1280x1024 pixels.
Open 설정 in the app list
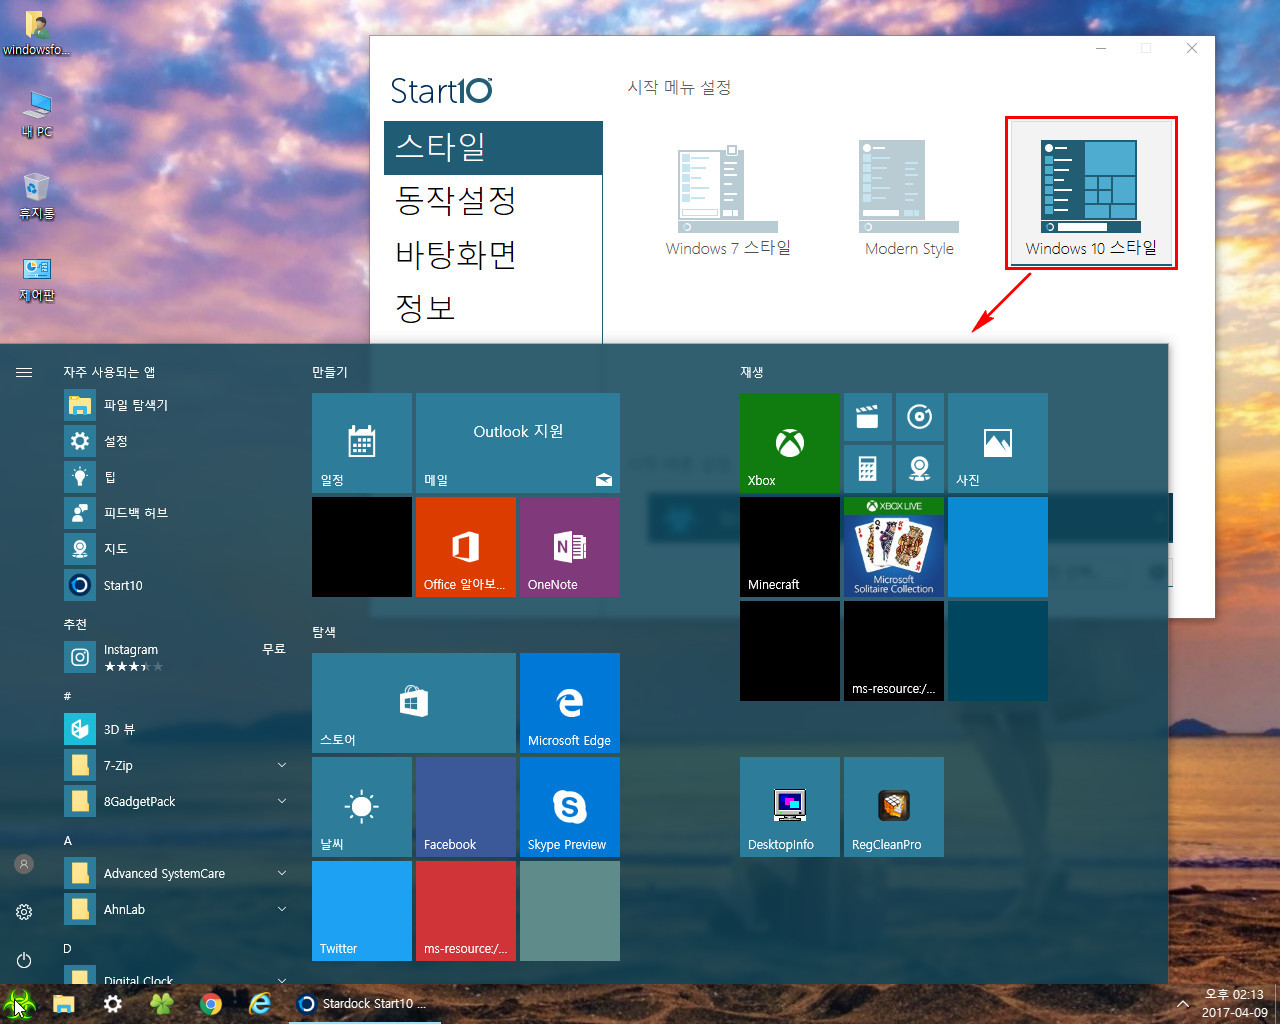click(x=176, y=441)
